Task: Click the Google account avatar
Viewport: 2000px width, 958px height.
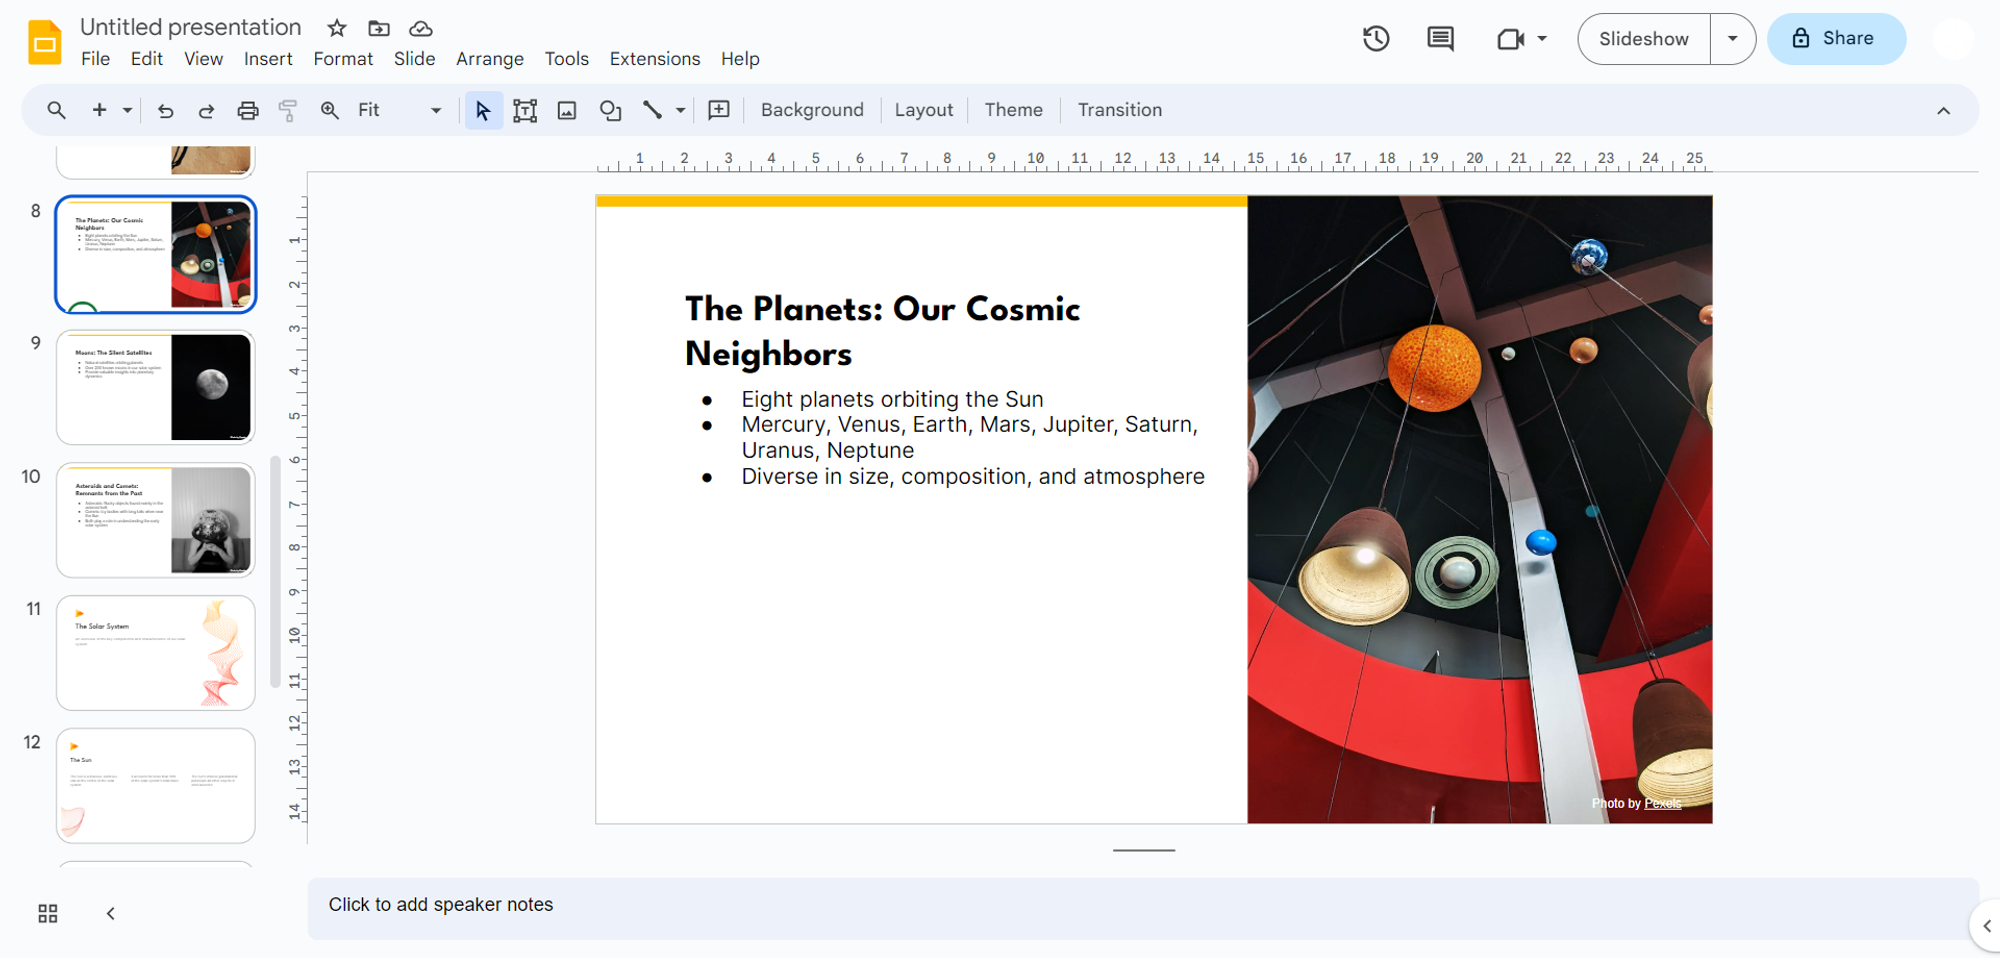Action: (x=1951, y=39)
